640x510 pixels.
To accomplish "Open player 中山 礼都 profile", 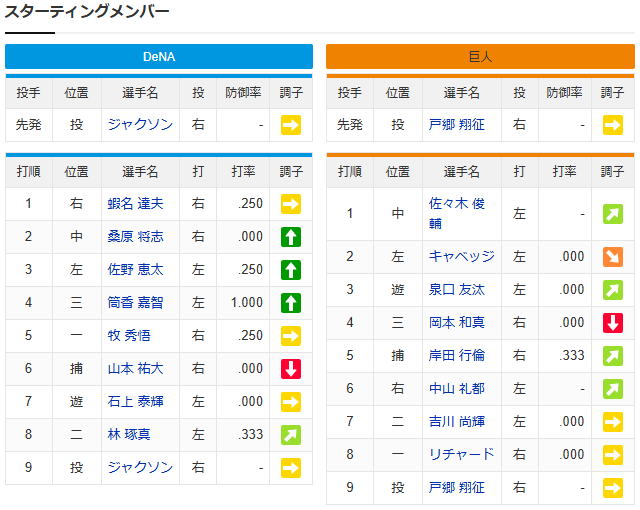I will pos(457,388).
